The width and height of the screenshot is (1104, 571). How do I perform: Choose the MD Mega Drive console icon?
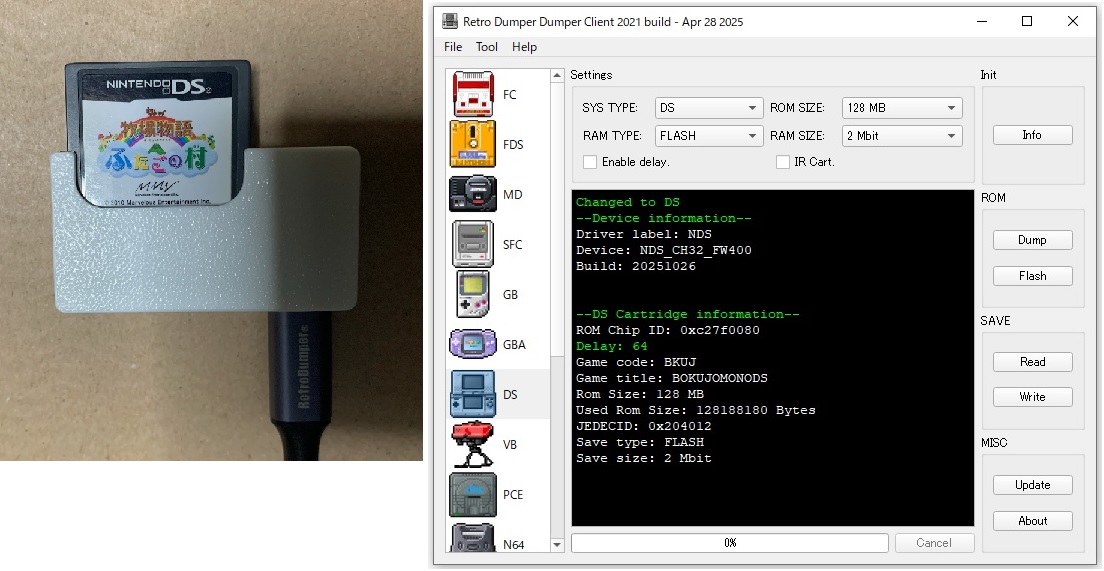(x=472, y=194)
